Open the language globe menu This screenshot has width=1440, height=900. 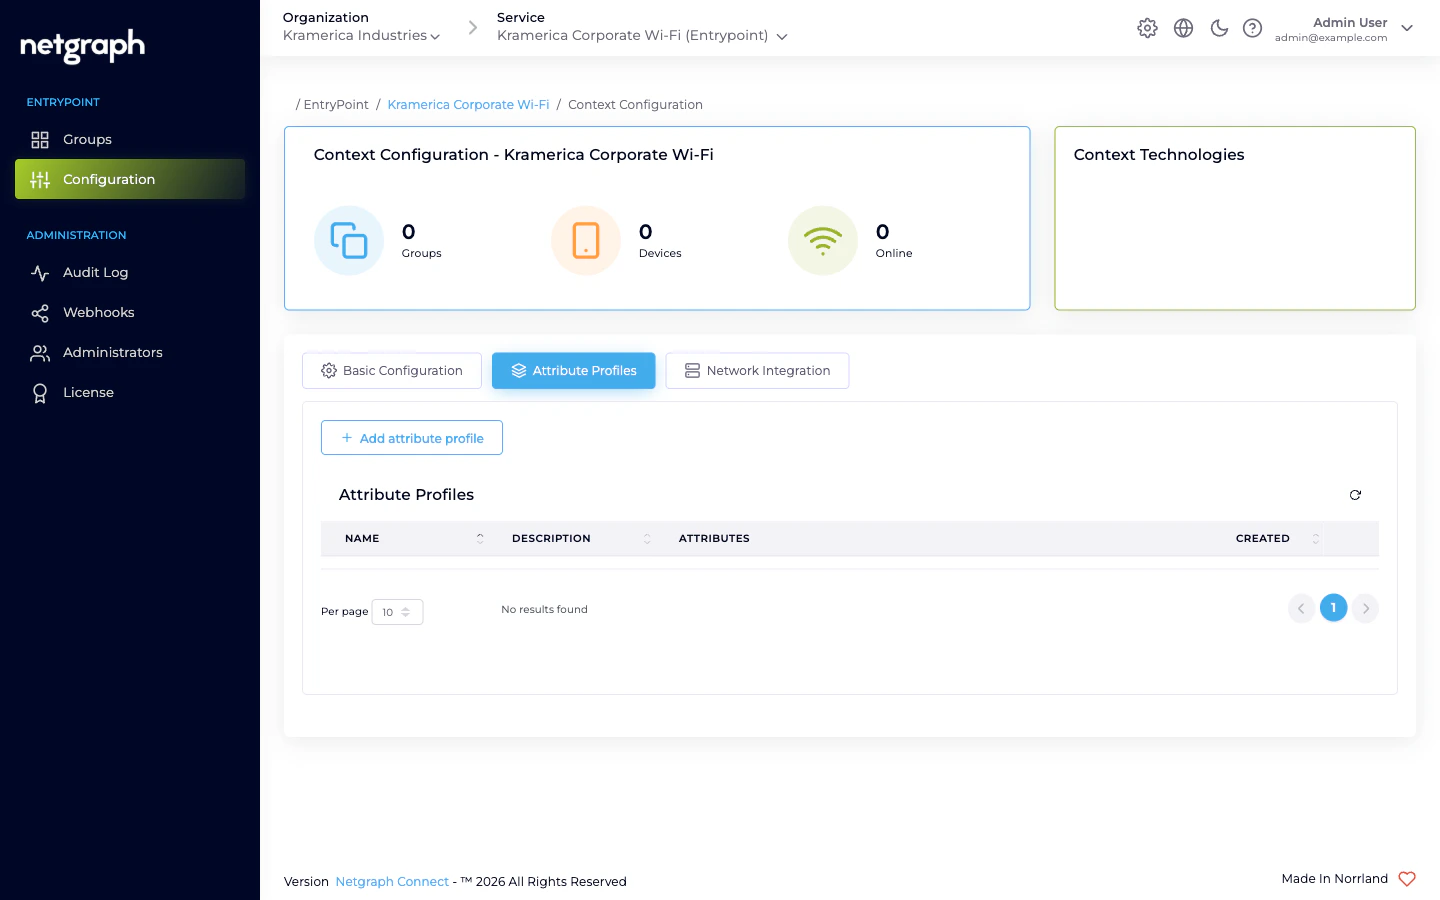1183,28
